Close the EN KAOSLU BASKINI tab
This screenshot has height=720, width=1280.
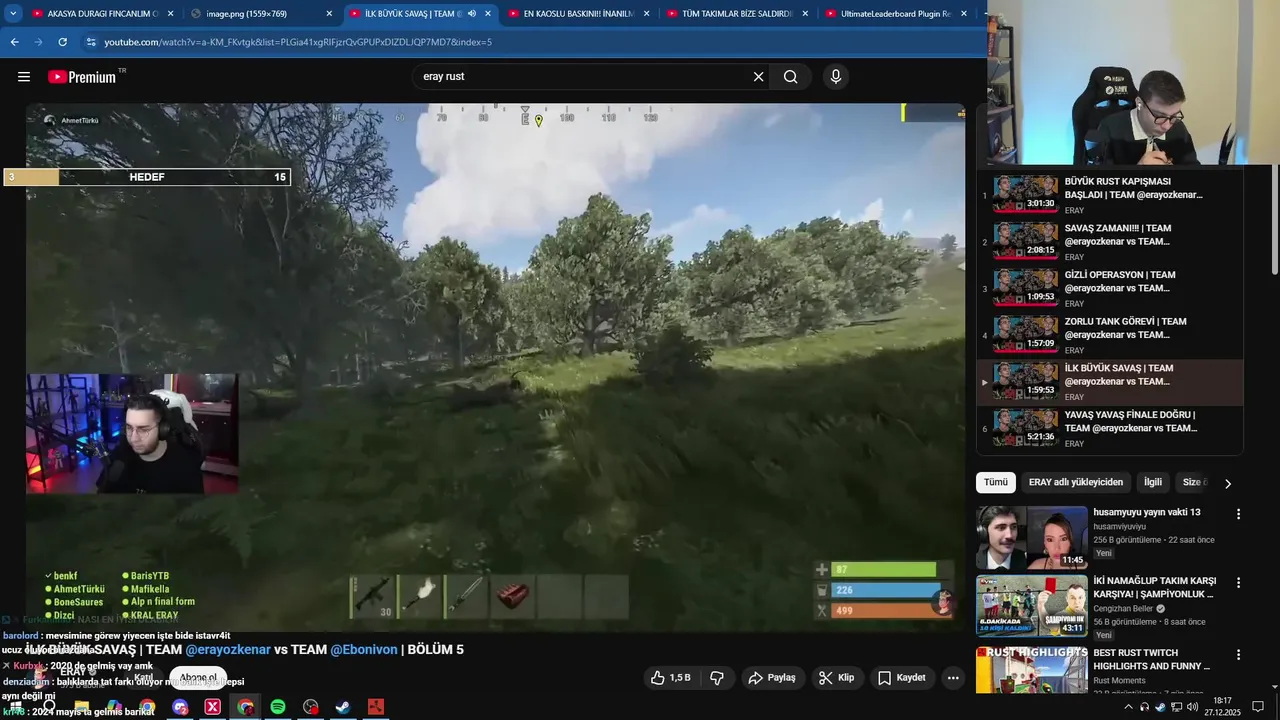(x=646, y=14)
